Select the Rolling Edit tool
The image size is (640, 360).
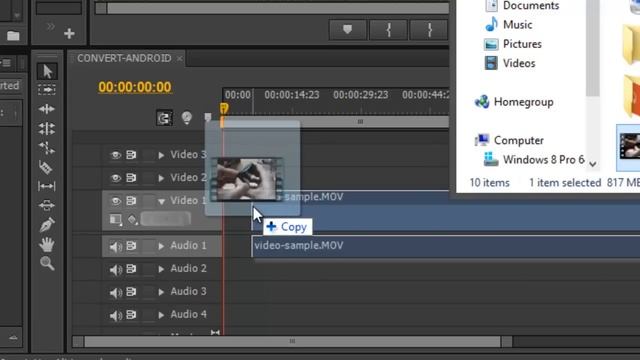47,128
